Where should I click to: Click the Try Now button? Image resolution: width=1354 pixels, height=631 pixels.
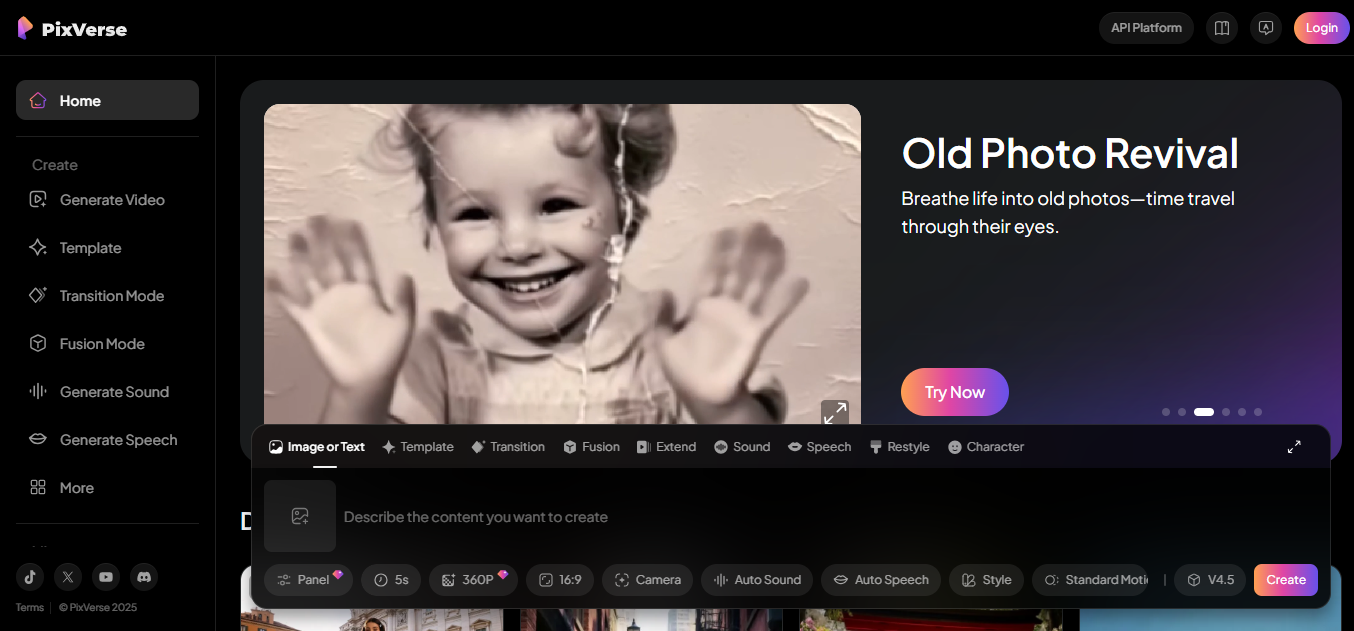(955, 392)
